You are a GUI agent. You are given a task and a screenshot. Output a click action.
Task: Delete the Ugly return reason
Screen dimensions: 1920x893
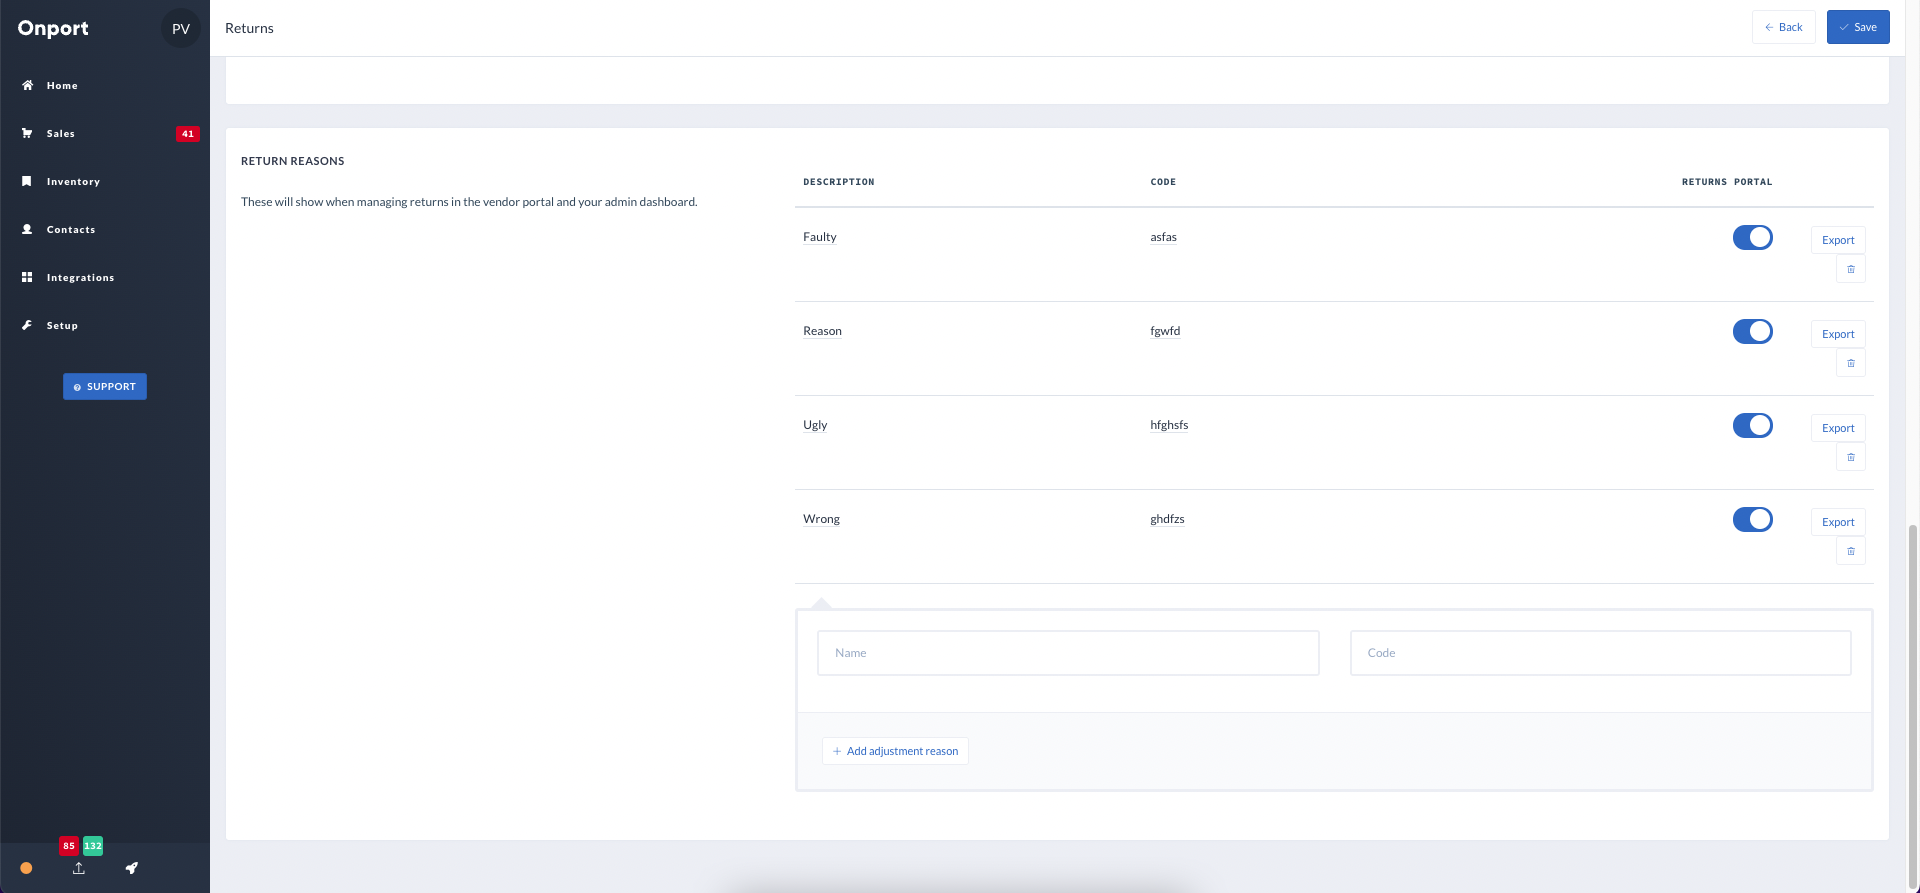(1850, 457)
